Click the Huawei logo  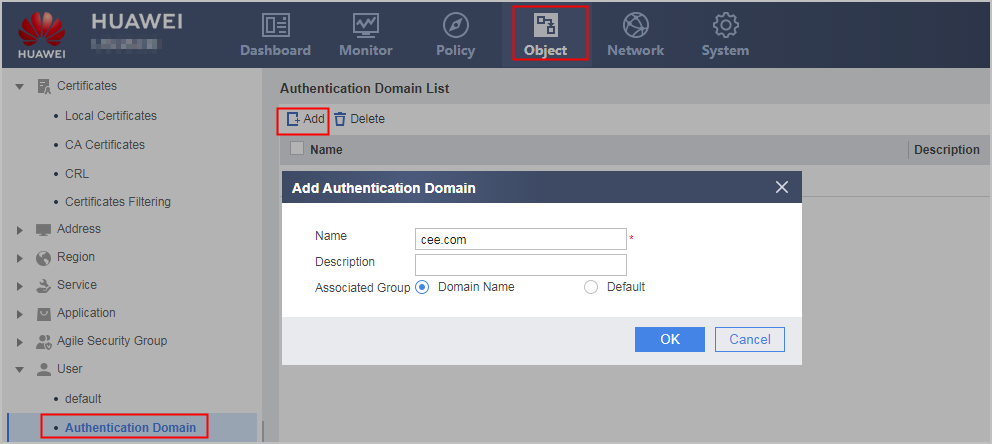[42, 35]
